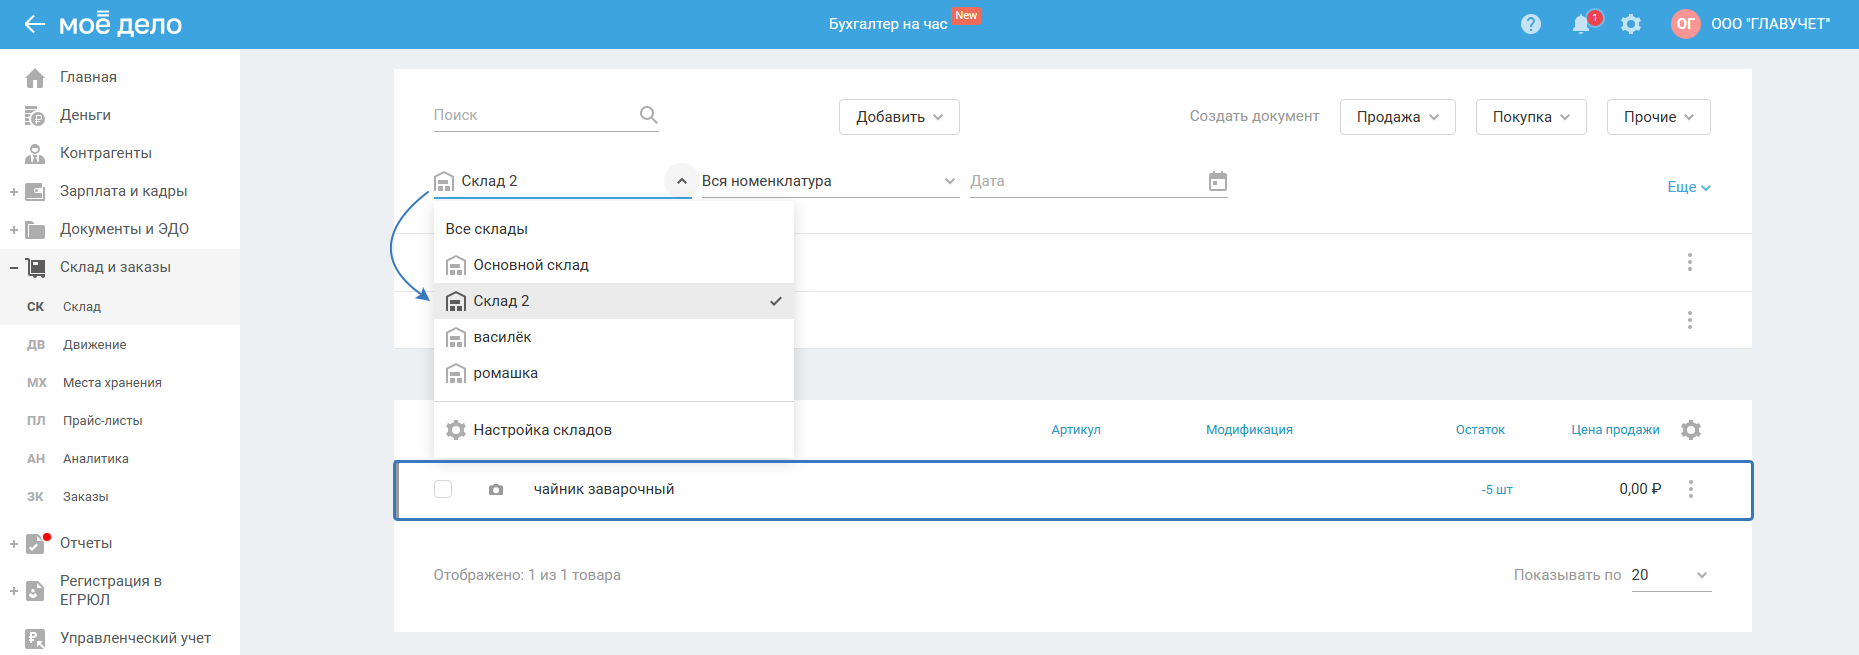This screenshot has width=1859, height=655.
Task: Select the checked Склад 2 option in the list
Action: pyautogui.click(x=613, y=301)
